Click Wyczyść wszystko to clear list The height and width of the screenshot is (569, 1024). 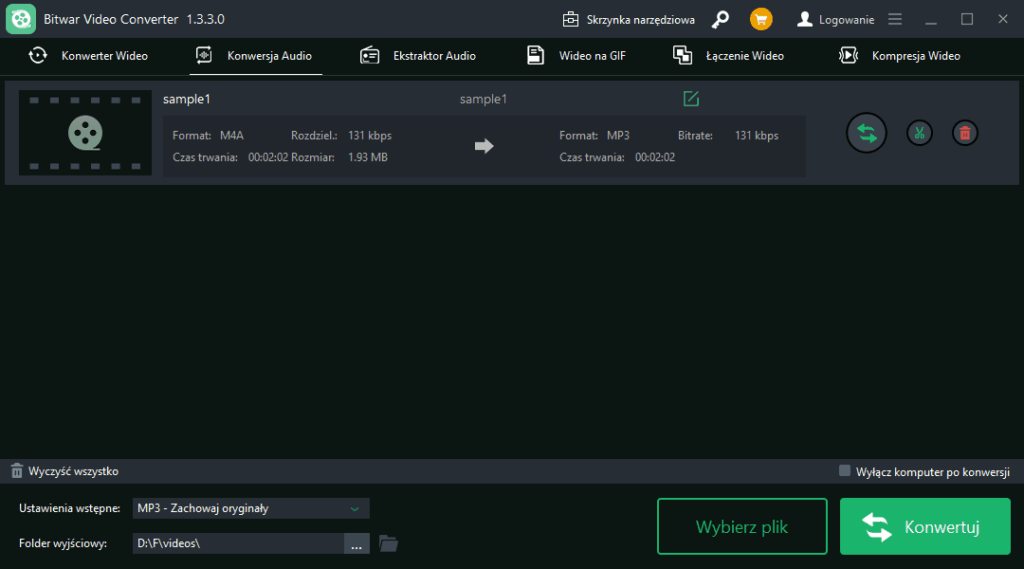(x=65, y=471)
